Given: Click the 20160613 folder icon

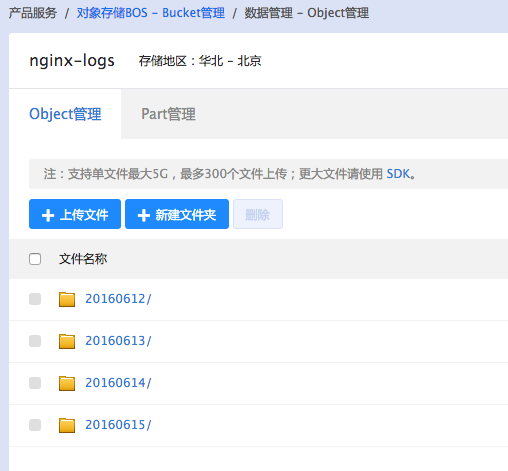Looking at the screenshot, I should [67, 341].
